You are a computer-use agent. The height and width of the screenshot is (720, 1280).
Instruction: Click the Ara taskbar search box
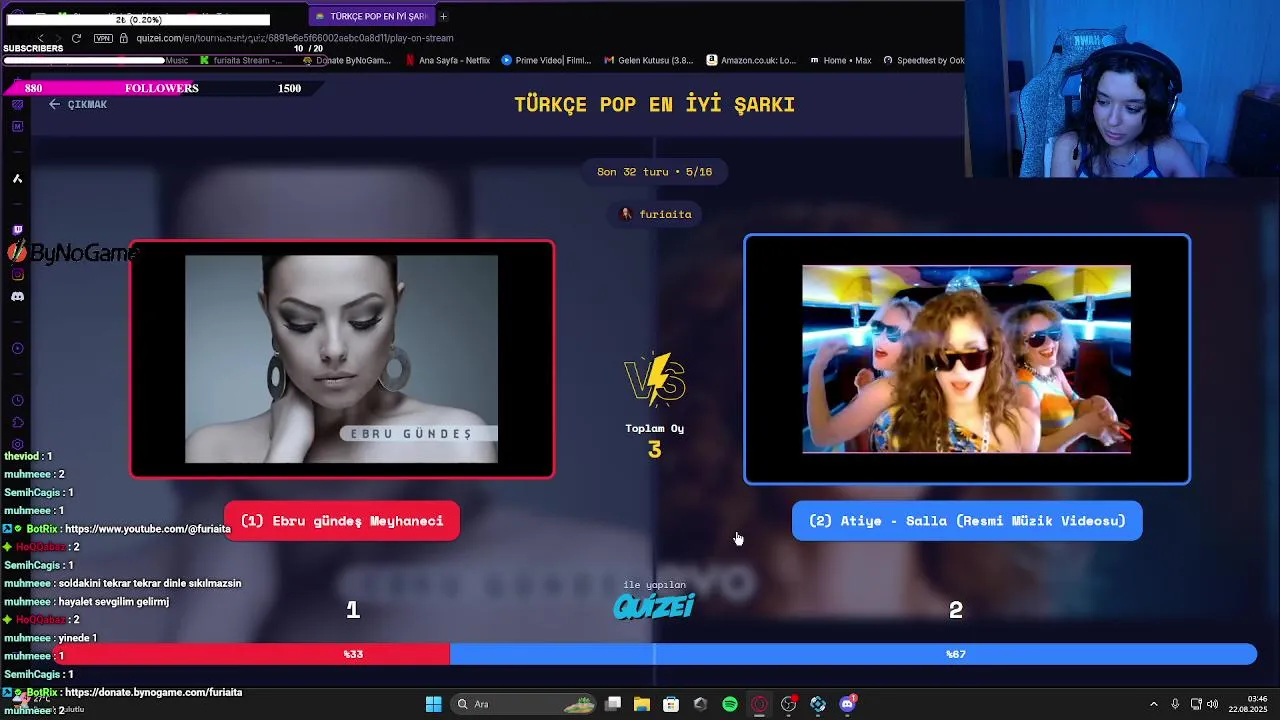coord(525,704)
